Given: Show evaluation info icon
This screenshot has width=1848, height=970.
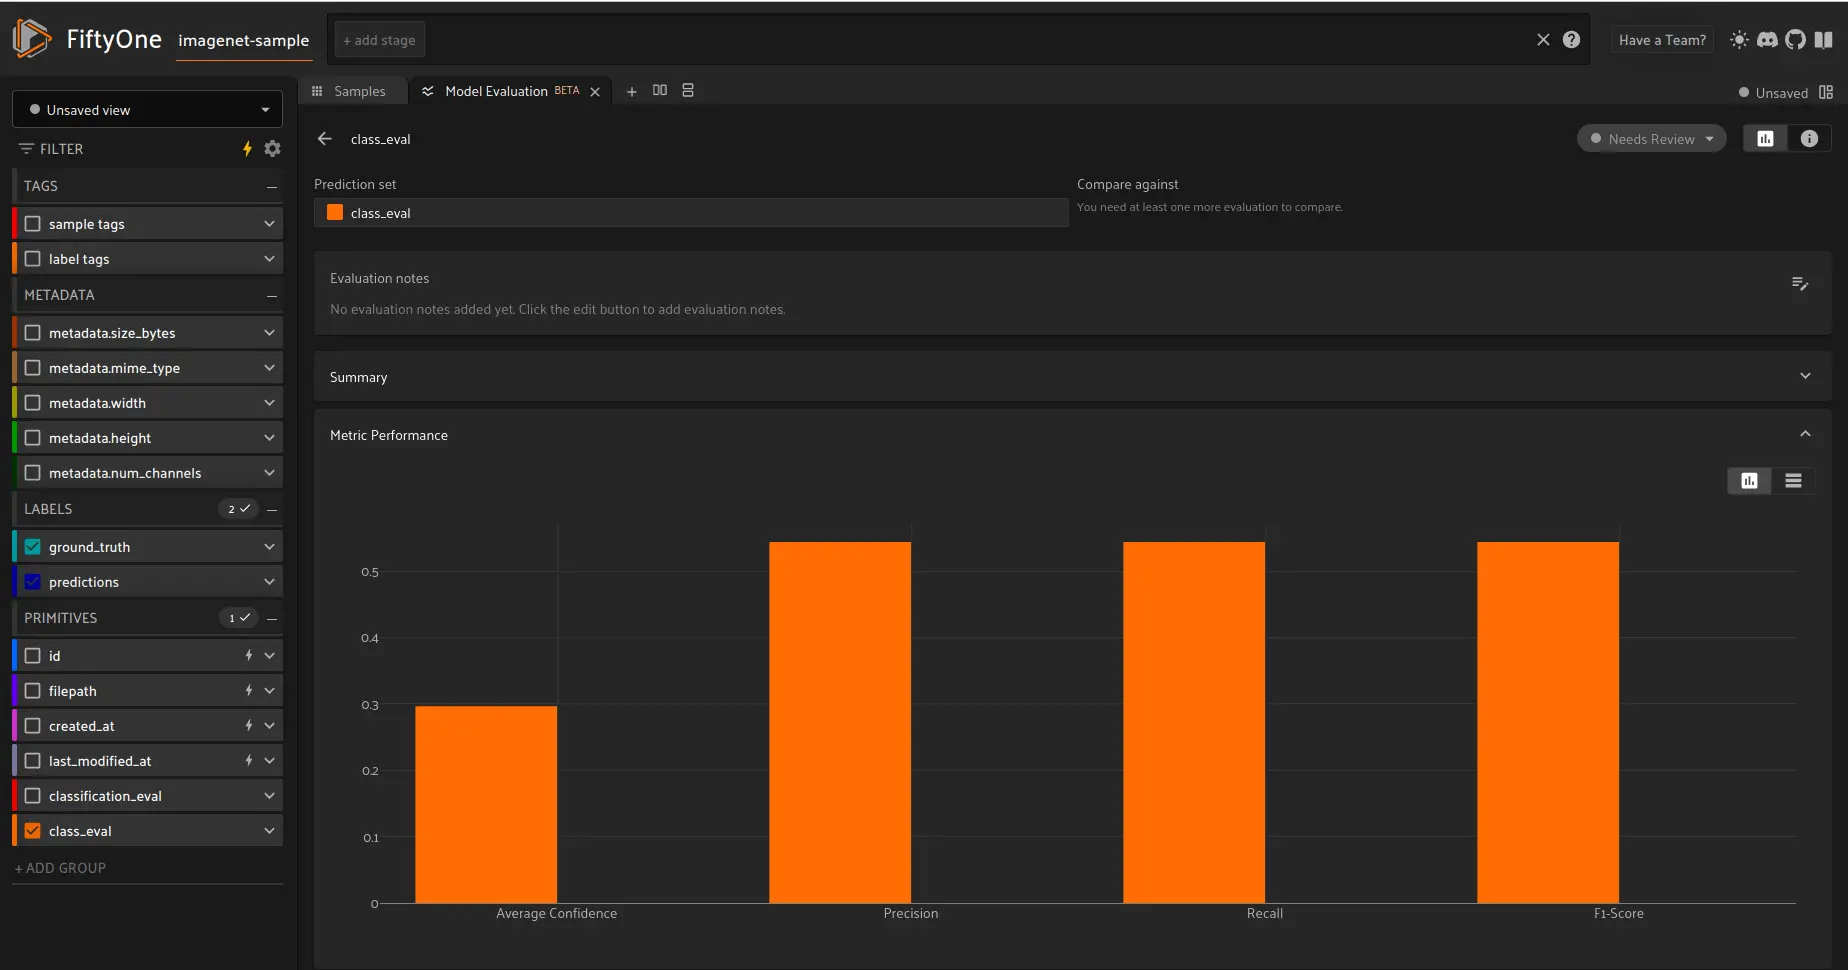Looking at the screenshot, I should click(1809, 139).
